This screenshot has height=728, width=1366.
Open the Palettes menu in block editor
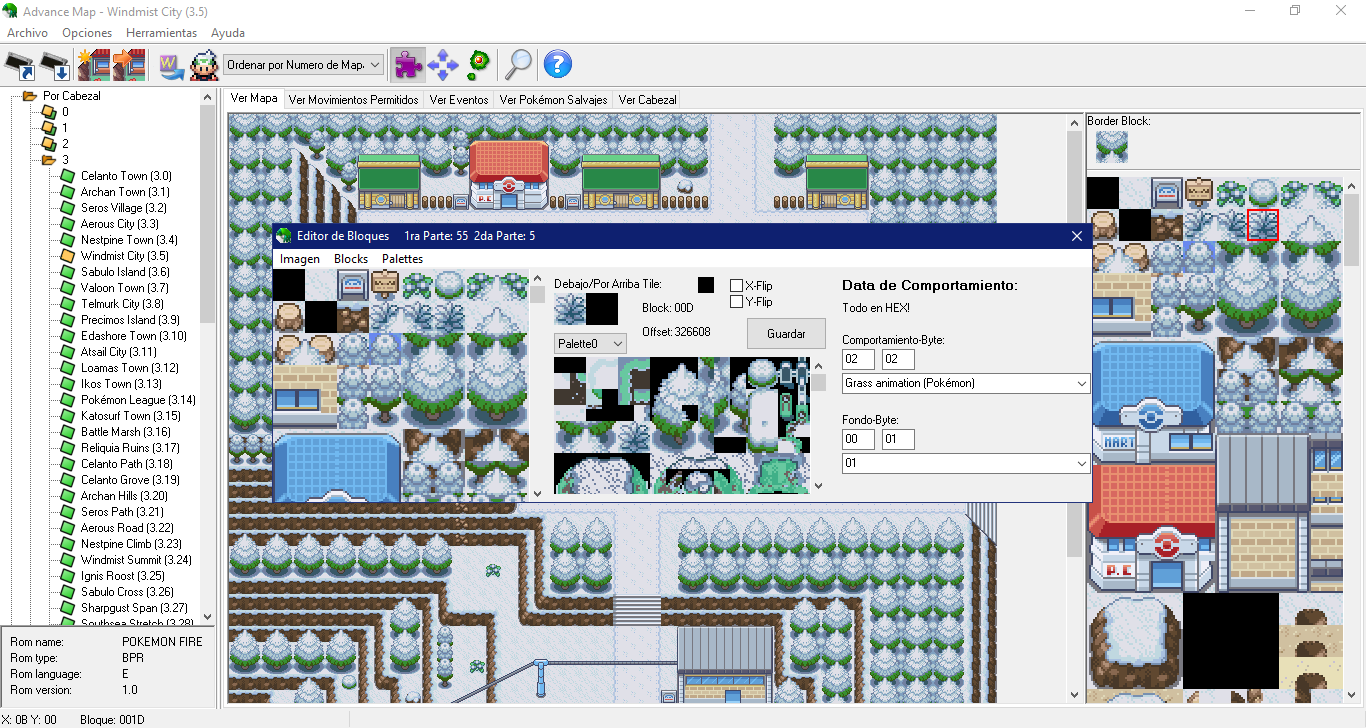click(x=402, y=259)
